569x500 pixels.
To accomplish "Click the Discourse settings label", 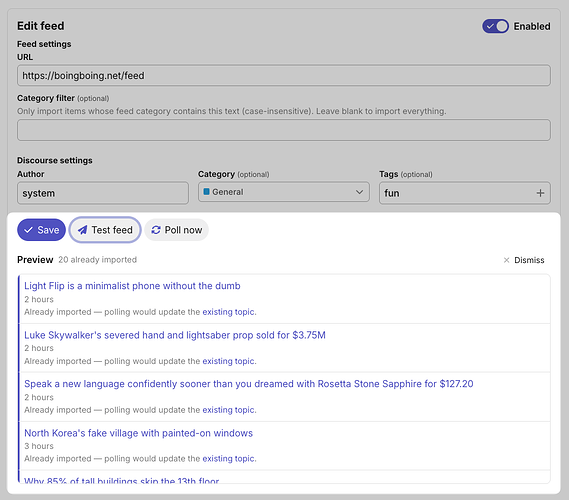I will click(55, 160).
